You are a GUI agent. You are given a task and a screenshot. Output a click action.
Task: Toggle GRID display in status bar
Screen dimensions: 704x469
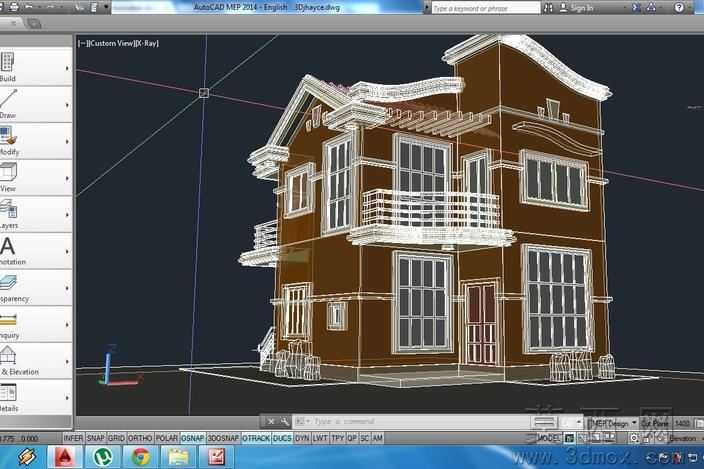116,438
